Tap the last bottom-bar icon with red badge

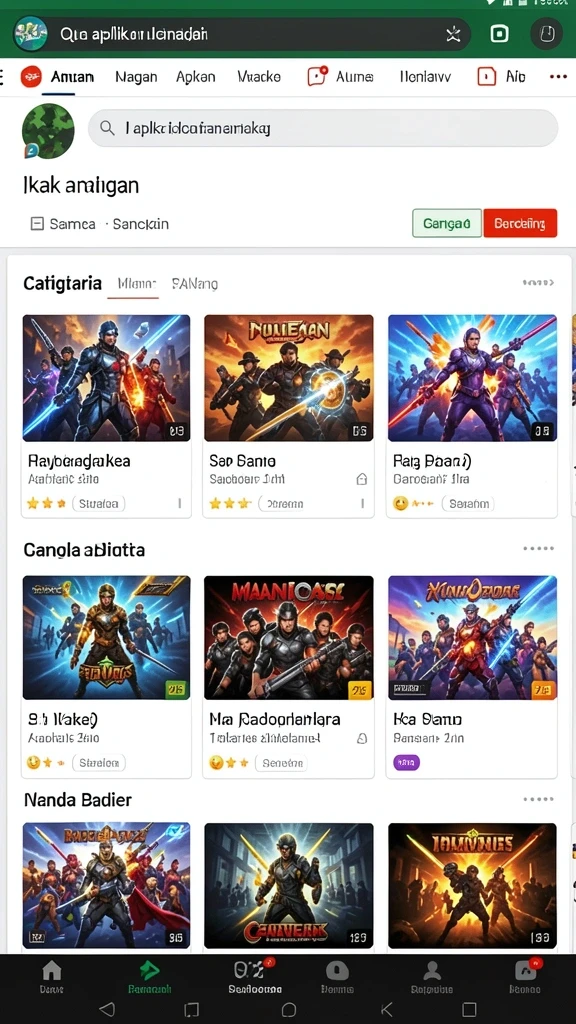click(x=526, y=970)
